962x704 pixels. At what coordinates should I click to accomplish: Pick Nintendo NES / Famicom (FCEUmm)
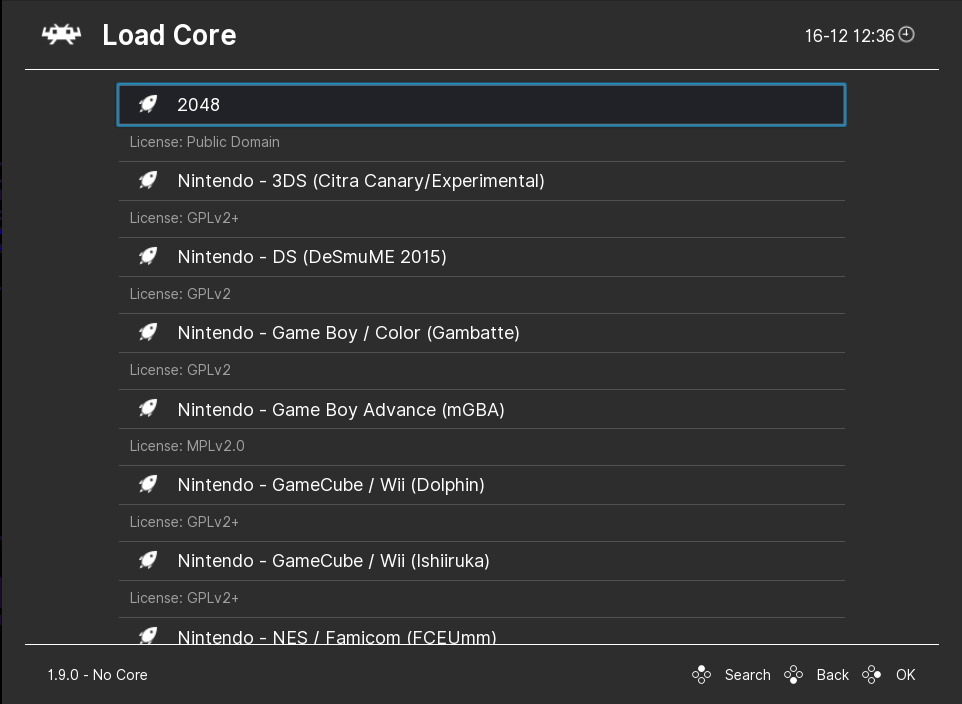pyautogui.click(x=336, y=636)
